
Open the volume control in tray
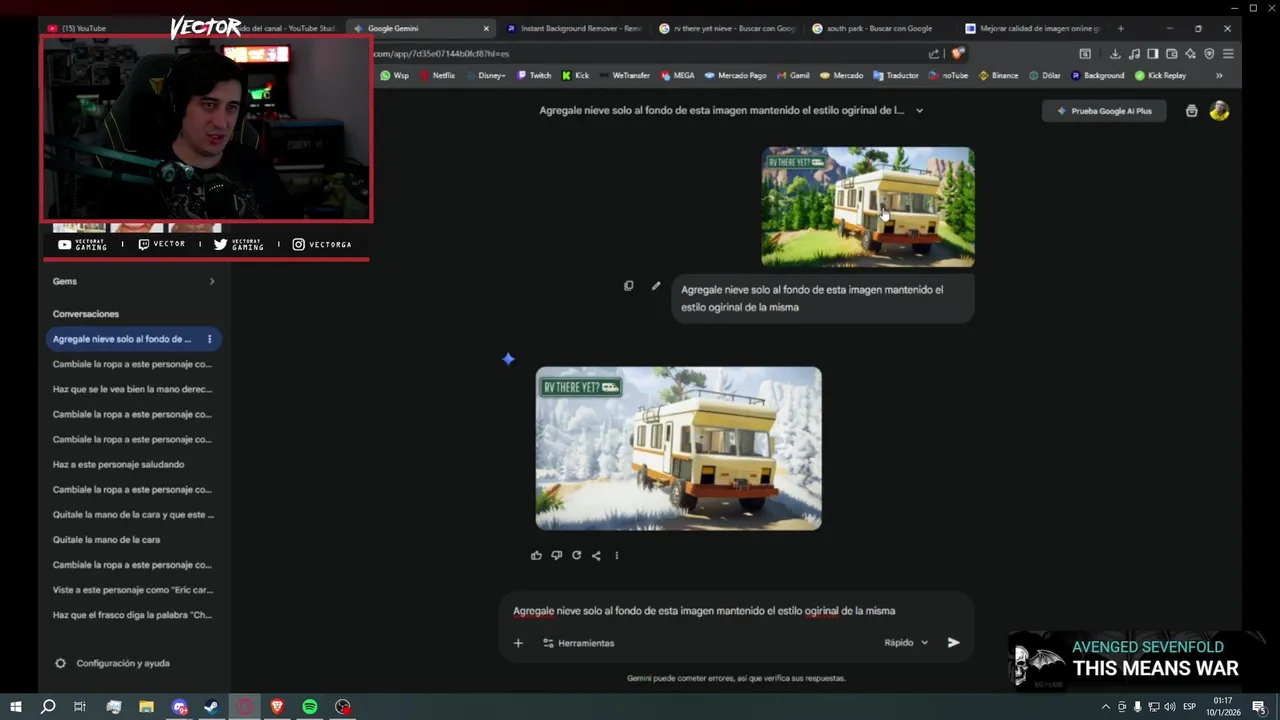click(x=1169, y=707)
